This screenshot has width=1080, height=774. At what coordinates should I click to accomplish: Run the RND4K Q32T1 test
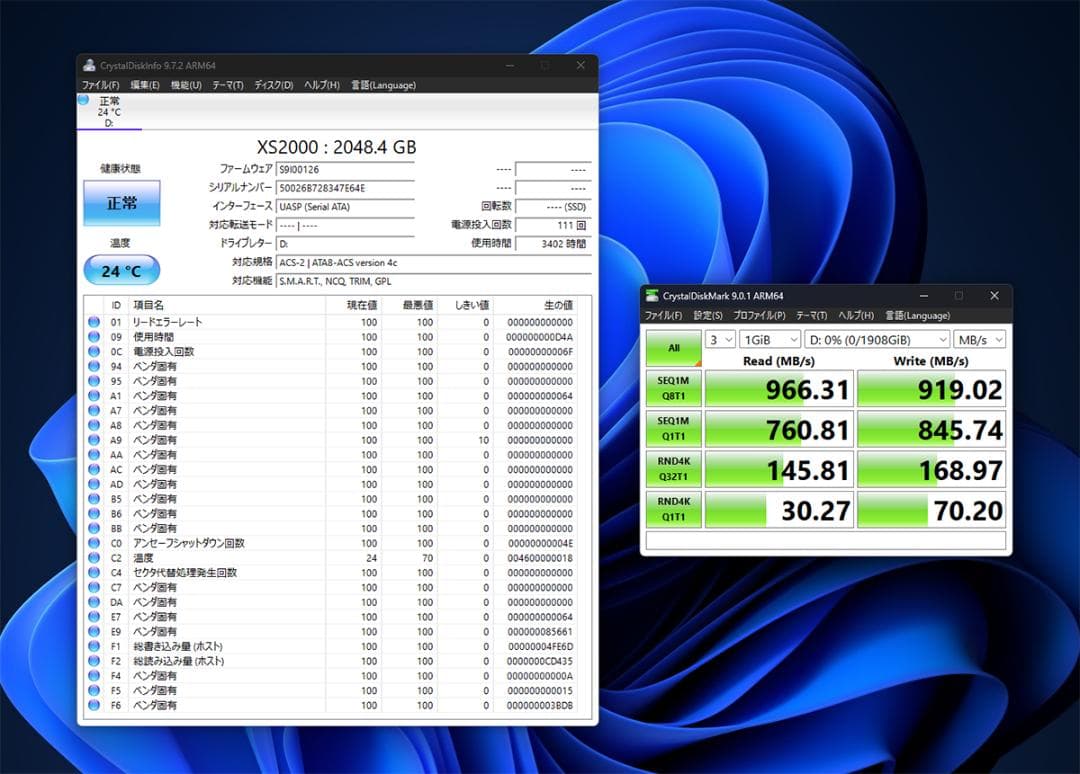pyautogui.click(x=672, y=469)
